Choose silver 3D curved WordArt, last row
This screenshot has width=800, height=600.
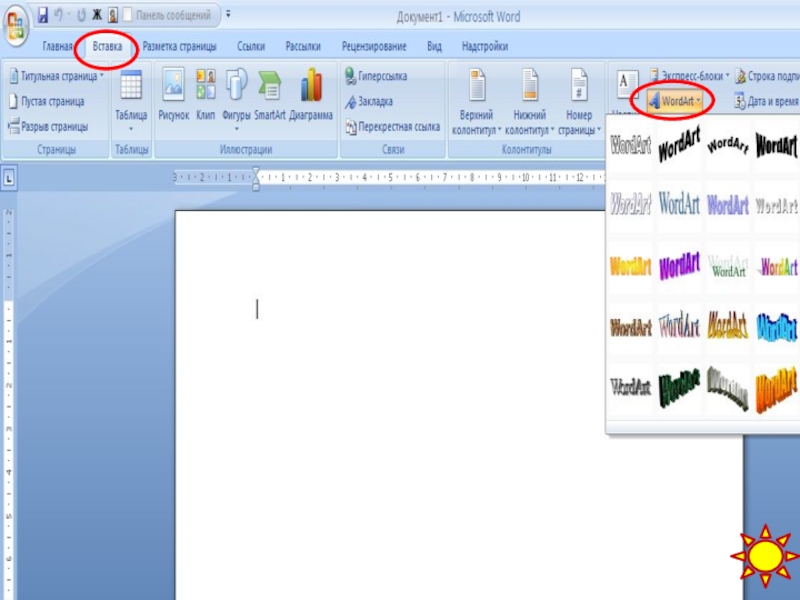(728, 388)
